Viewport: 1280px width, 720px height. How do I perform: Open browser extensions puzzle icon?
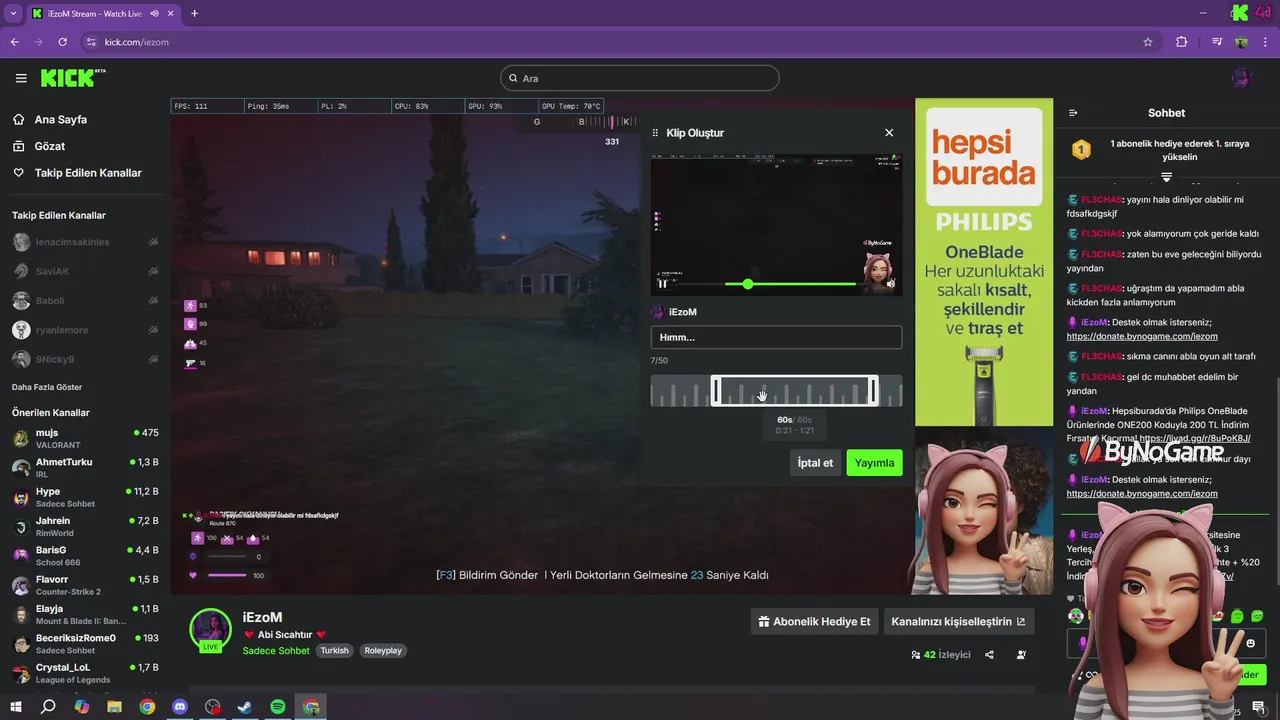(x=1182, y=42)
